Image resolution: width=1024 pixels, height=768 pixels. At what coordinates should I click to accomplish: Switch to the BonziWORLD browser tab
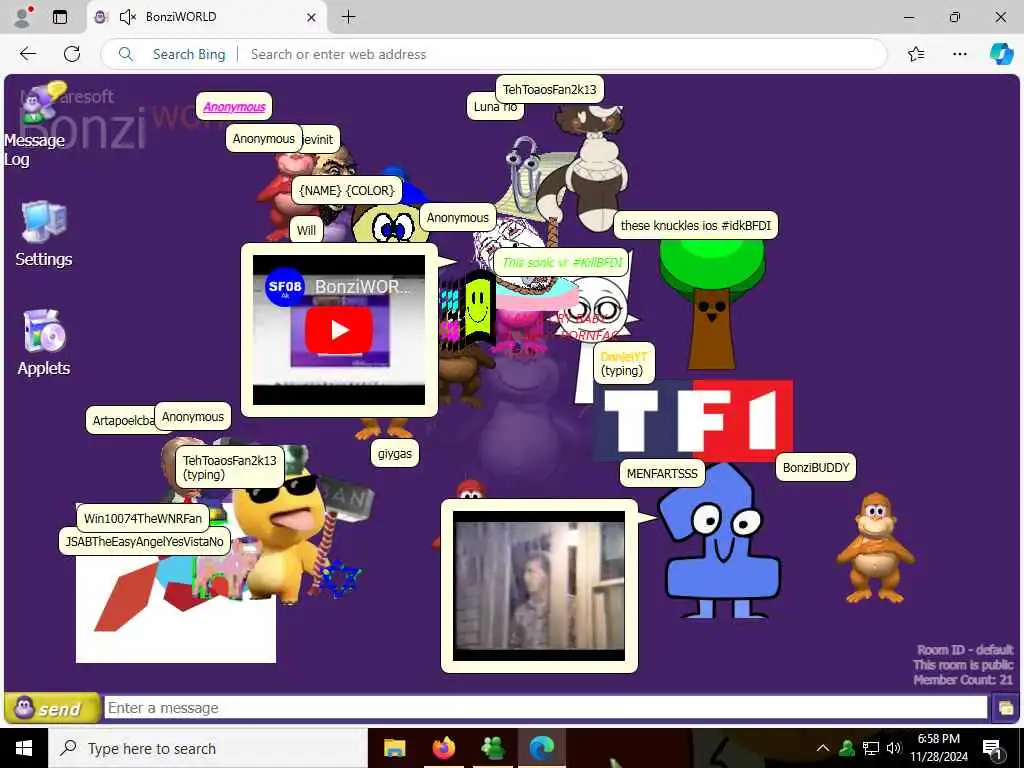(207, 17)
